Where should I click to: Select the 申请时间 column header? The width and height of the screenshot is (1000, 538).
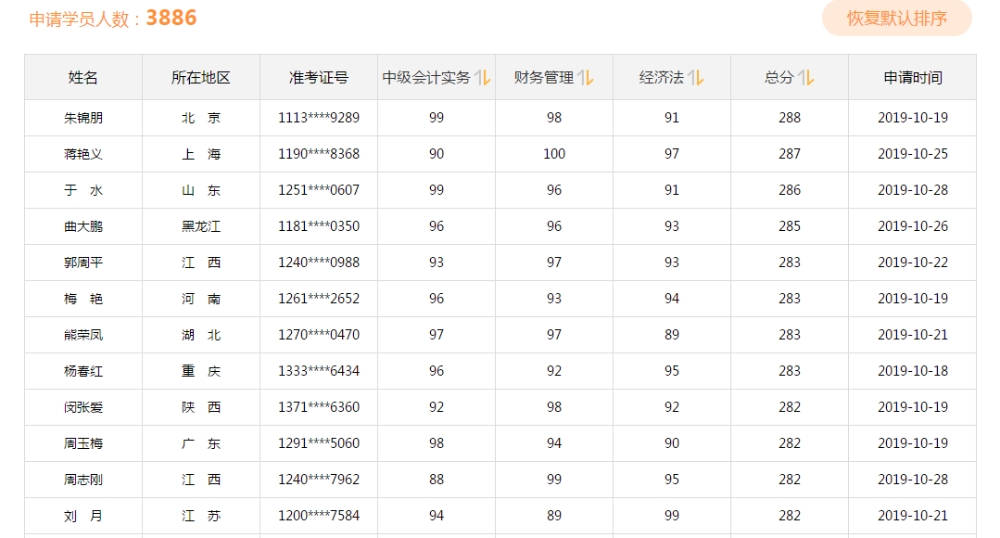point(913,77)
